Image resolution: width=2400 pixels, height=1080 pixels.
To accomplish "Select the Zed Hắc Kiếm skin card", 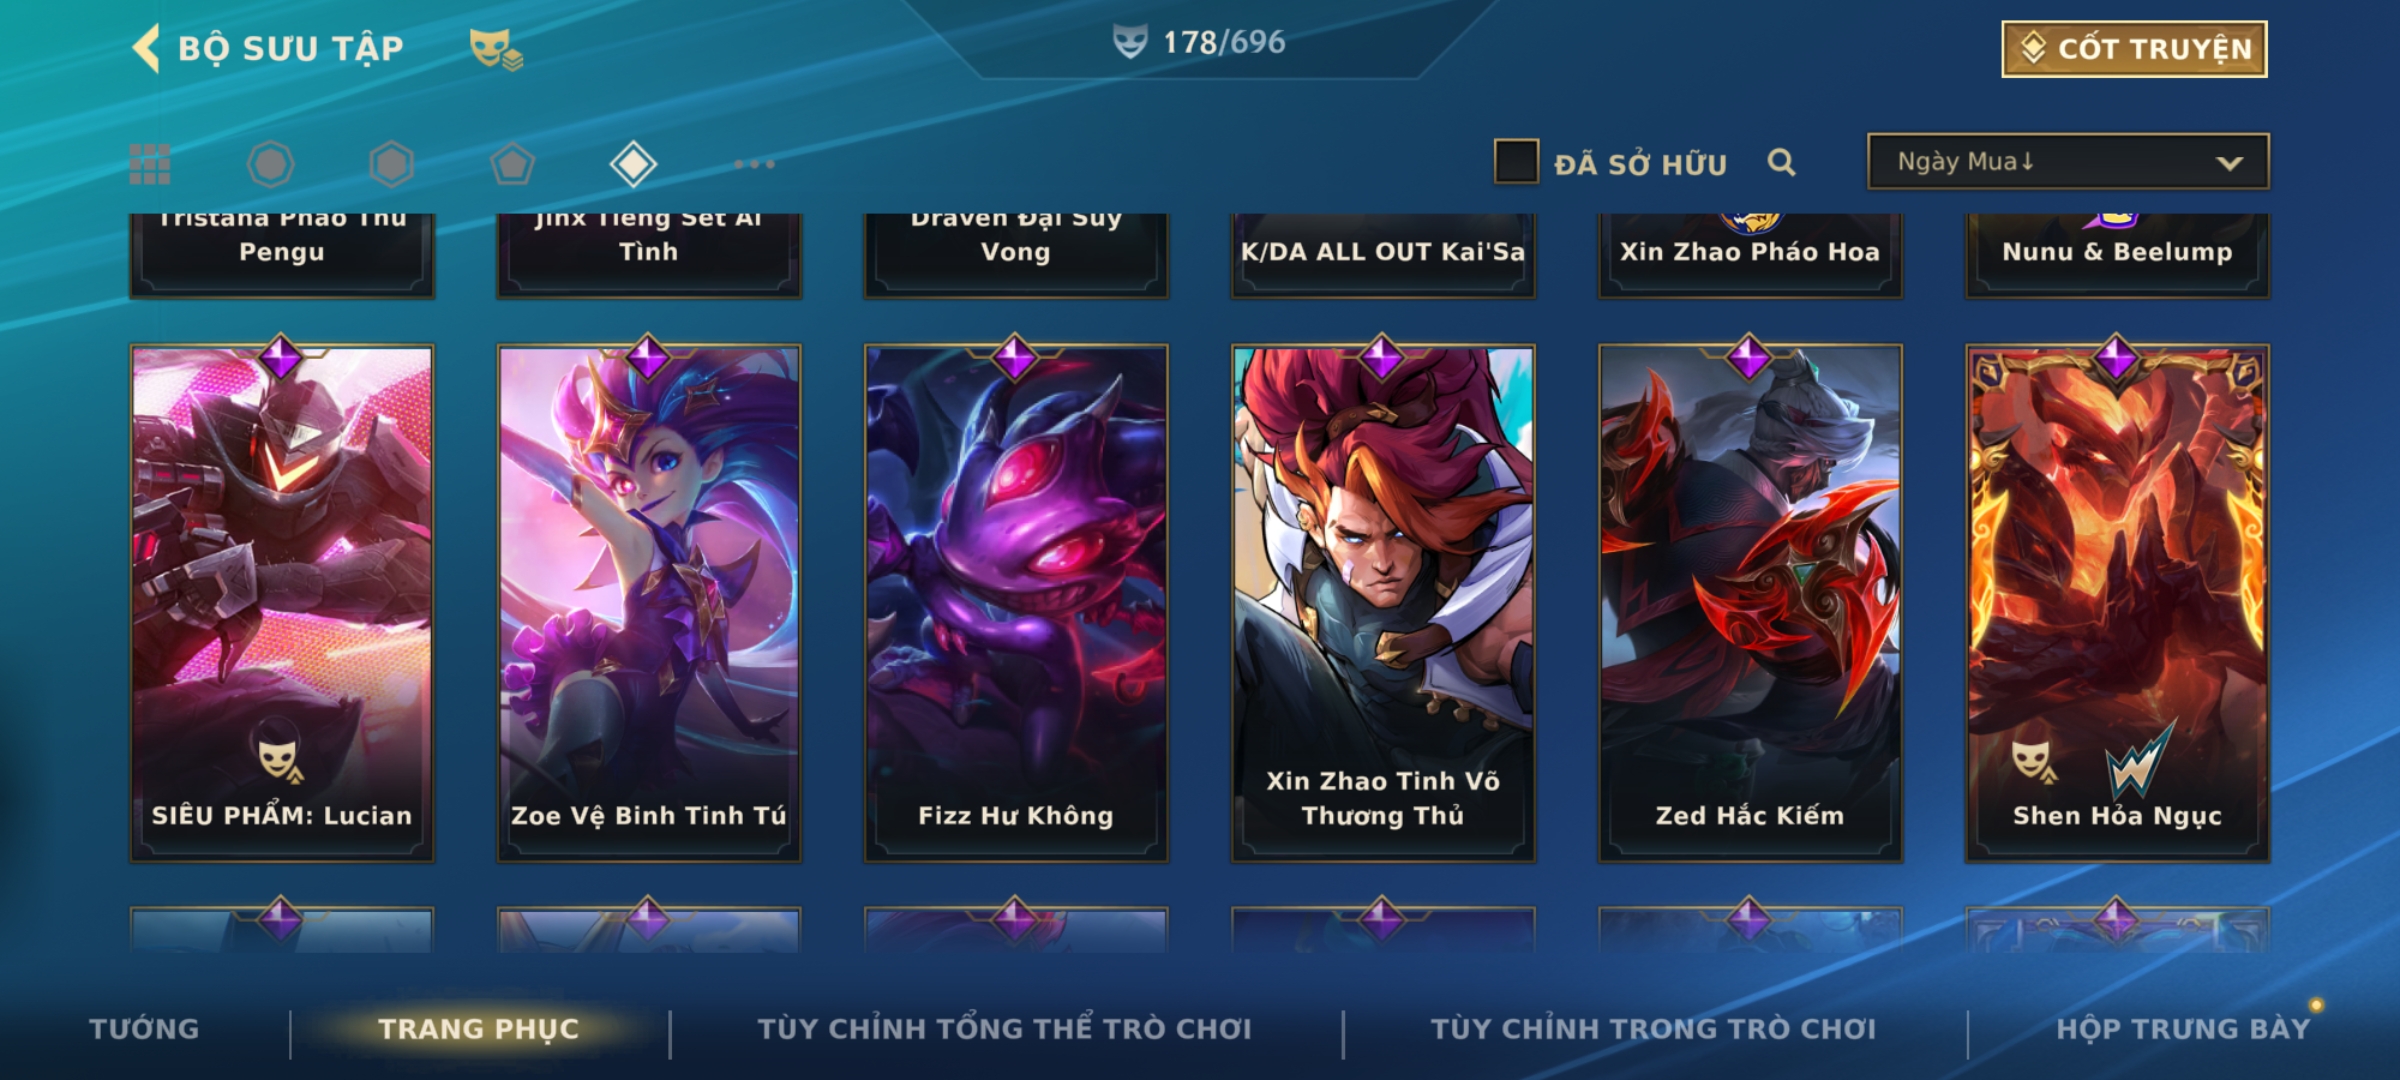I will [1750, 603].
